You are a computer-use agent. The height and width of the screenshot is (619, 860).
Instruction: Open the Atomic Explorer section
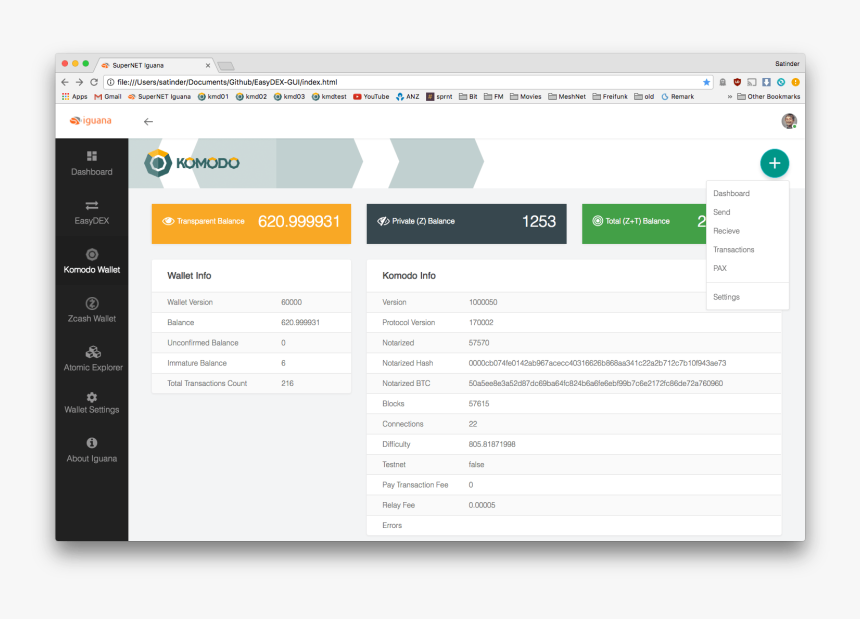(91, 359)
